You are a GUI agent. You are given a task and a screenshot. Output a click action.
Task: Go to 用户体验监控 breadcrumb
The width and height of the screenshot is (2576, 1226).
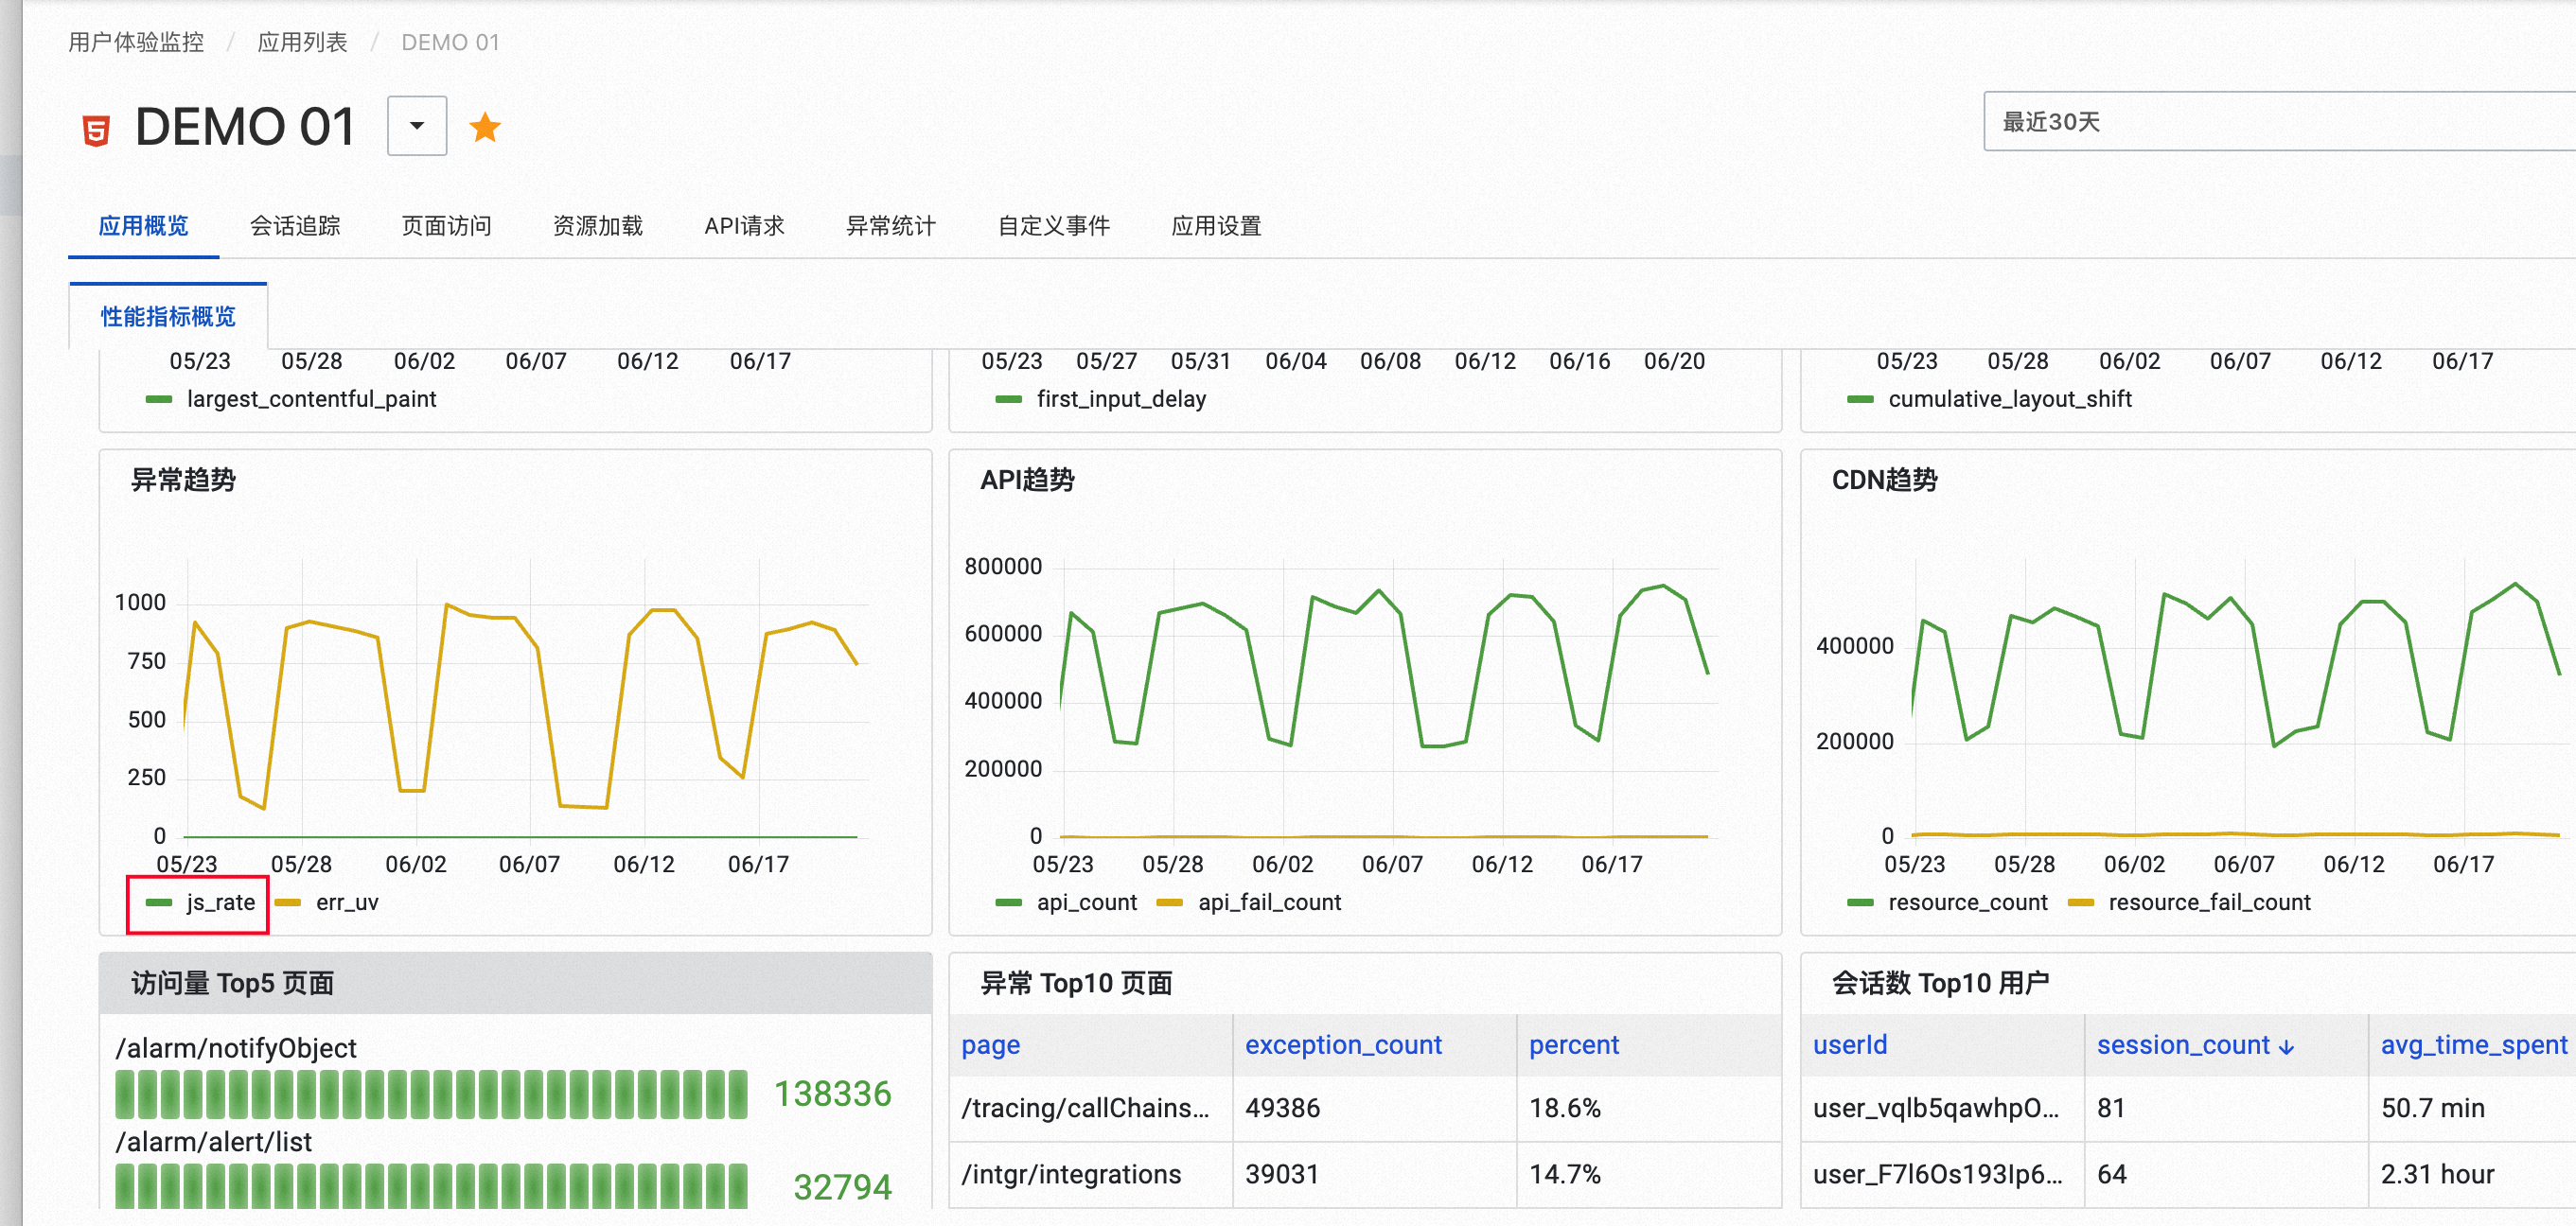tap(136, 42)
